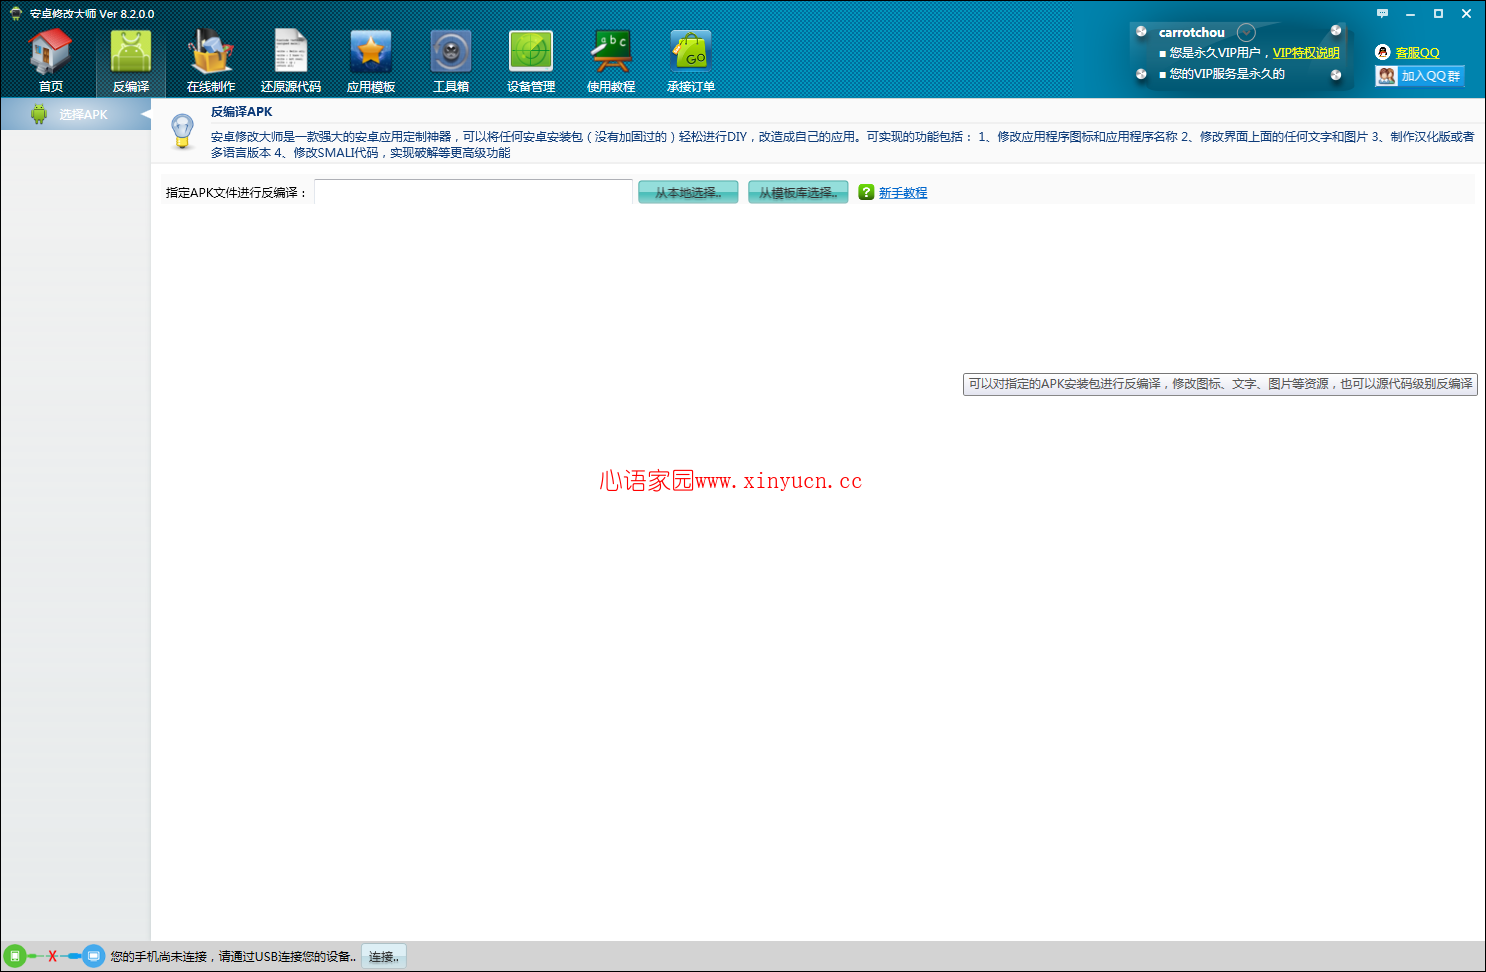Click 从本地选择 button

pyautogui.click(x=688, y=192)
